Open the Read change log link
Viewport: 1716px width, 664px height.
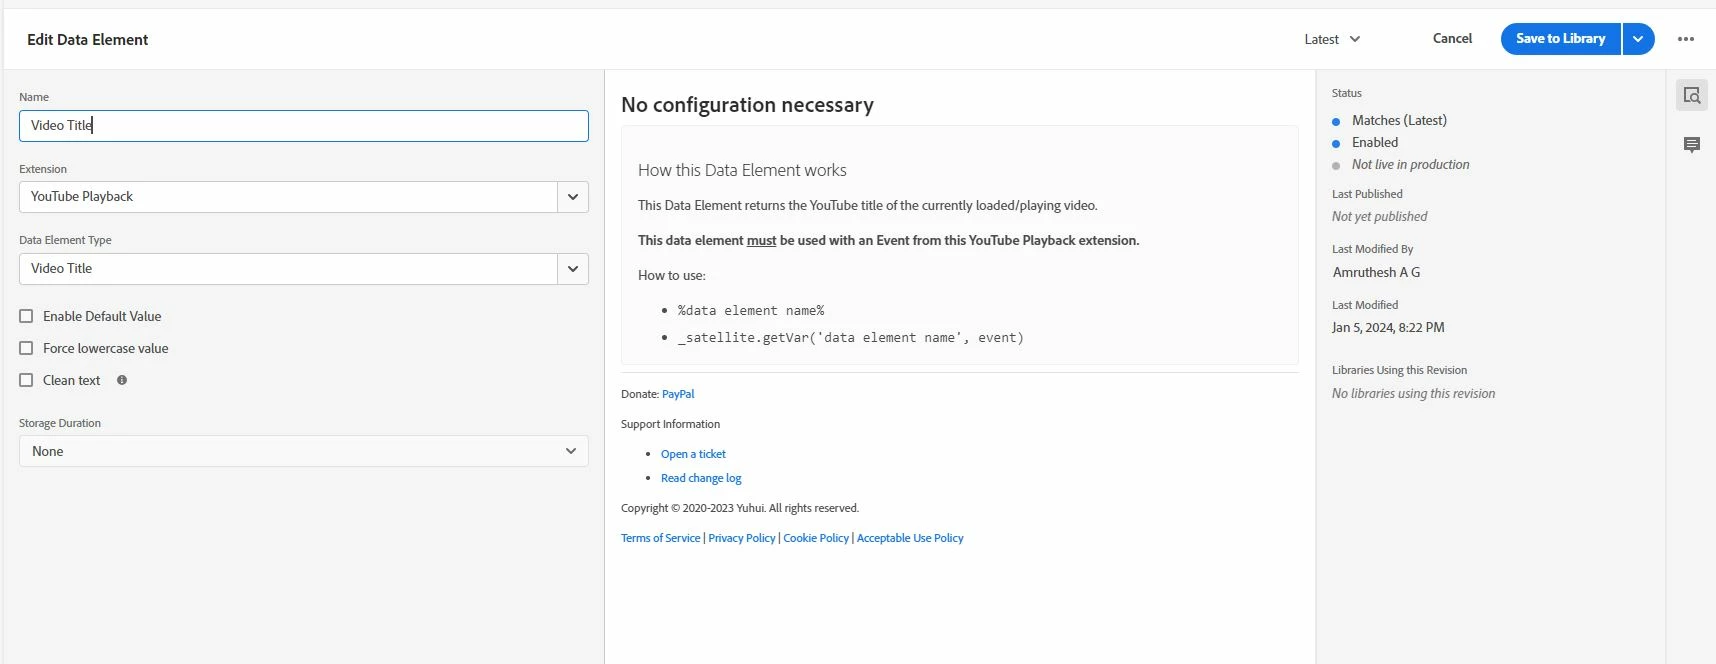click(x=701, y=478)
